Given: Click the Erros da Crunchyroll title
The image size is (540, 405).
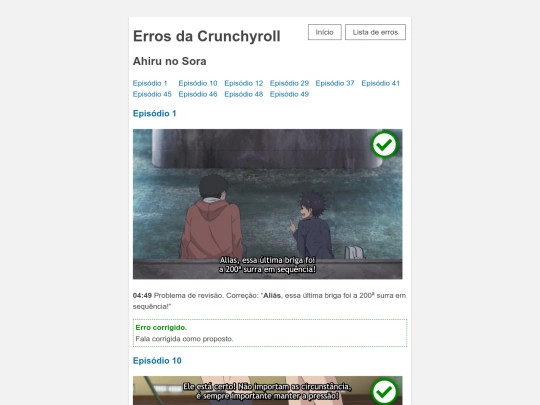Looking at the screenshot, I should click(x=207, y=36).
